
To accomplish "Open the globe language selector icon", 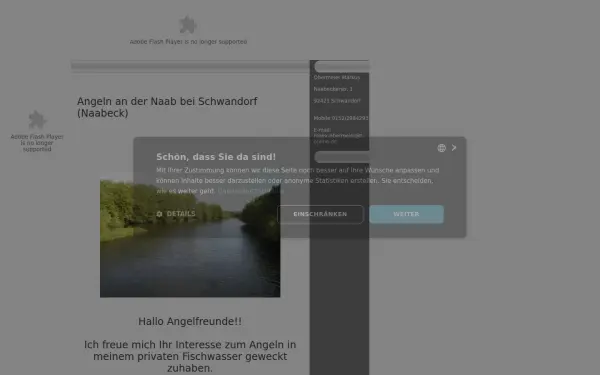I will click(x=442, y=148).
